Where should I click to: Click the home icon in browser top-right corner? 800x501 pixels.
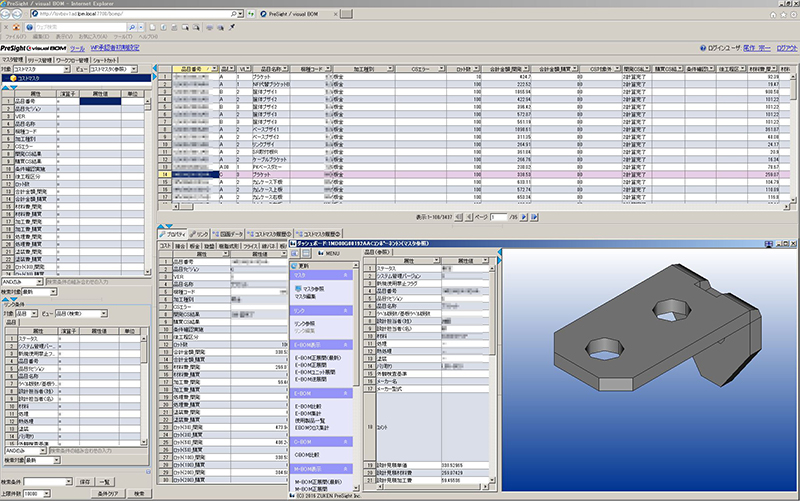pyautogui.click(x=773, y=14)
